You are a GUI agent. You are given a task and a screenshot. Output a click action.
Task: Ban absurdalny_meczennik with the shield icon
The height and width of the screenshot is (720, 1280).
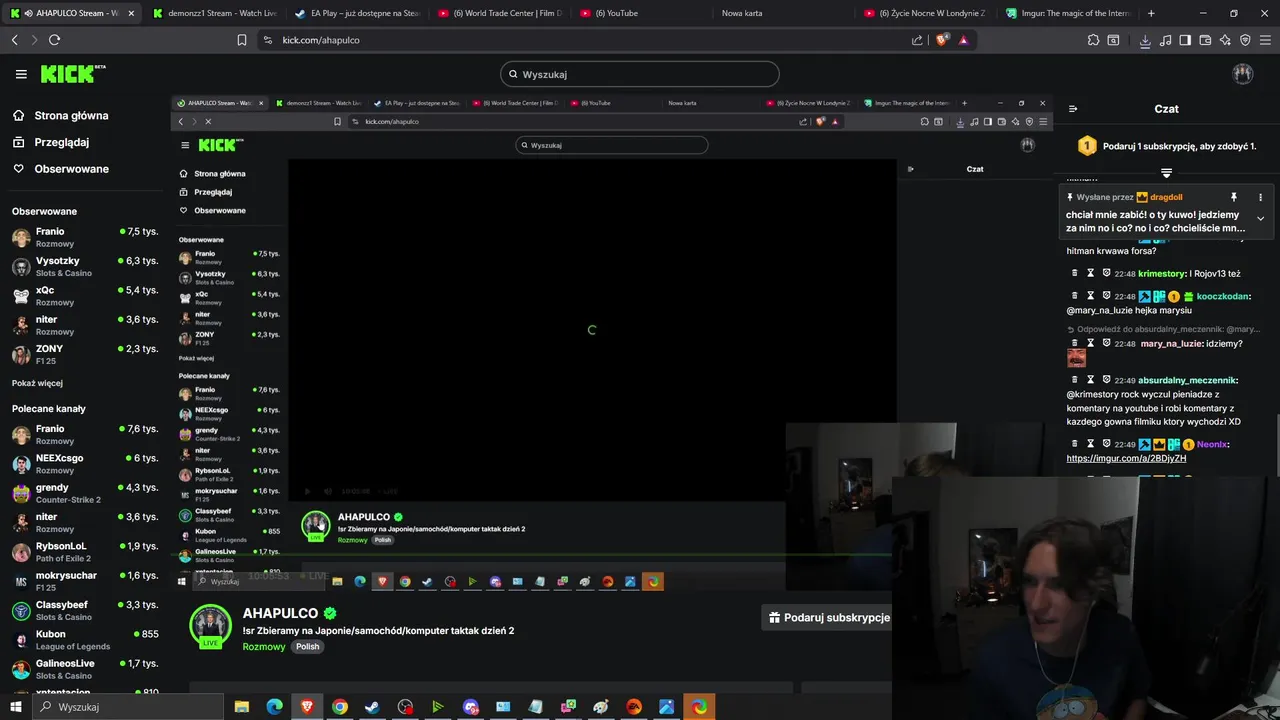(x=1107, y=380)
